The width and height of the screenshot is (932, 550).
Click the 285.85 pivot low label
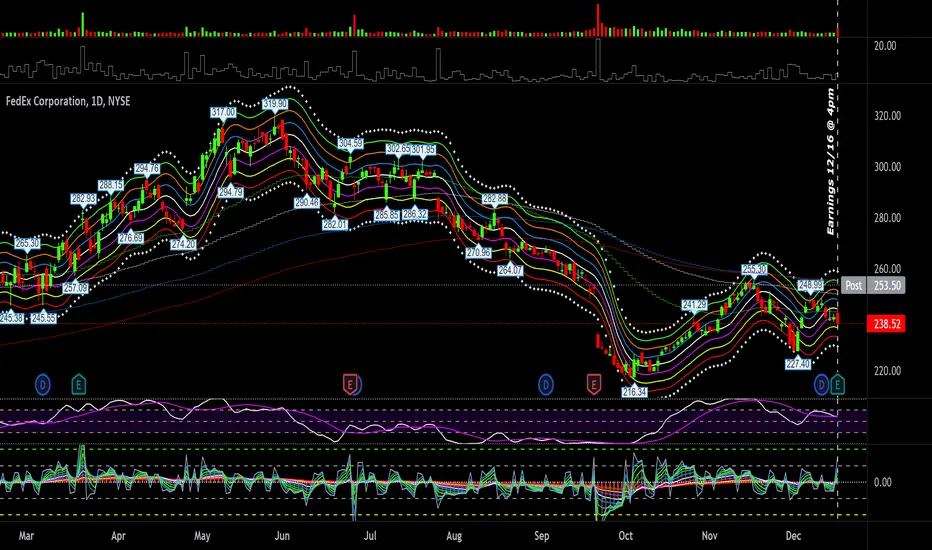386,215
